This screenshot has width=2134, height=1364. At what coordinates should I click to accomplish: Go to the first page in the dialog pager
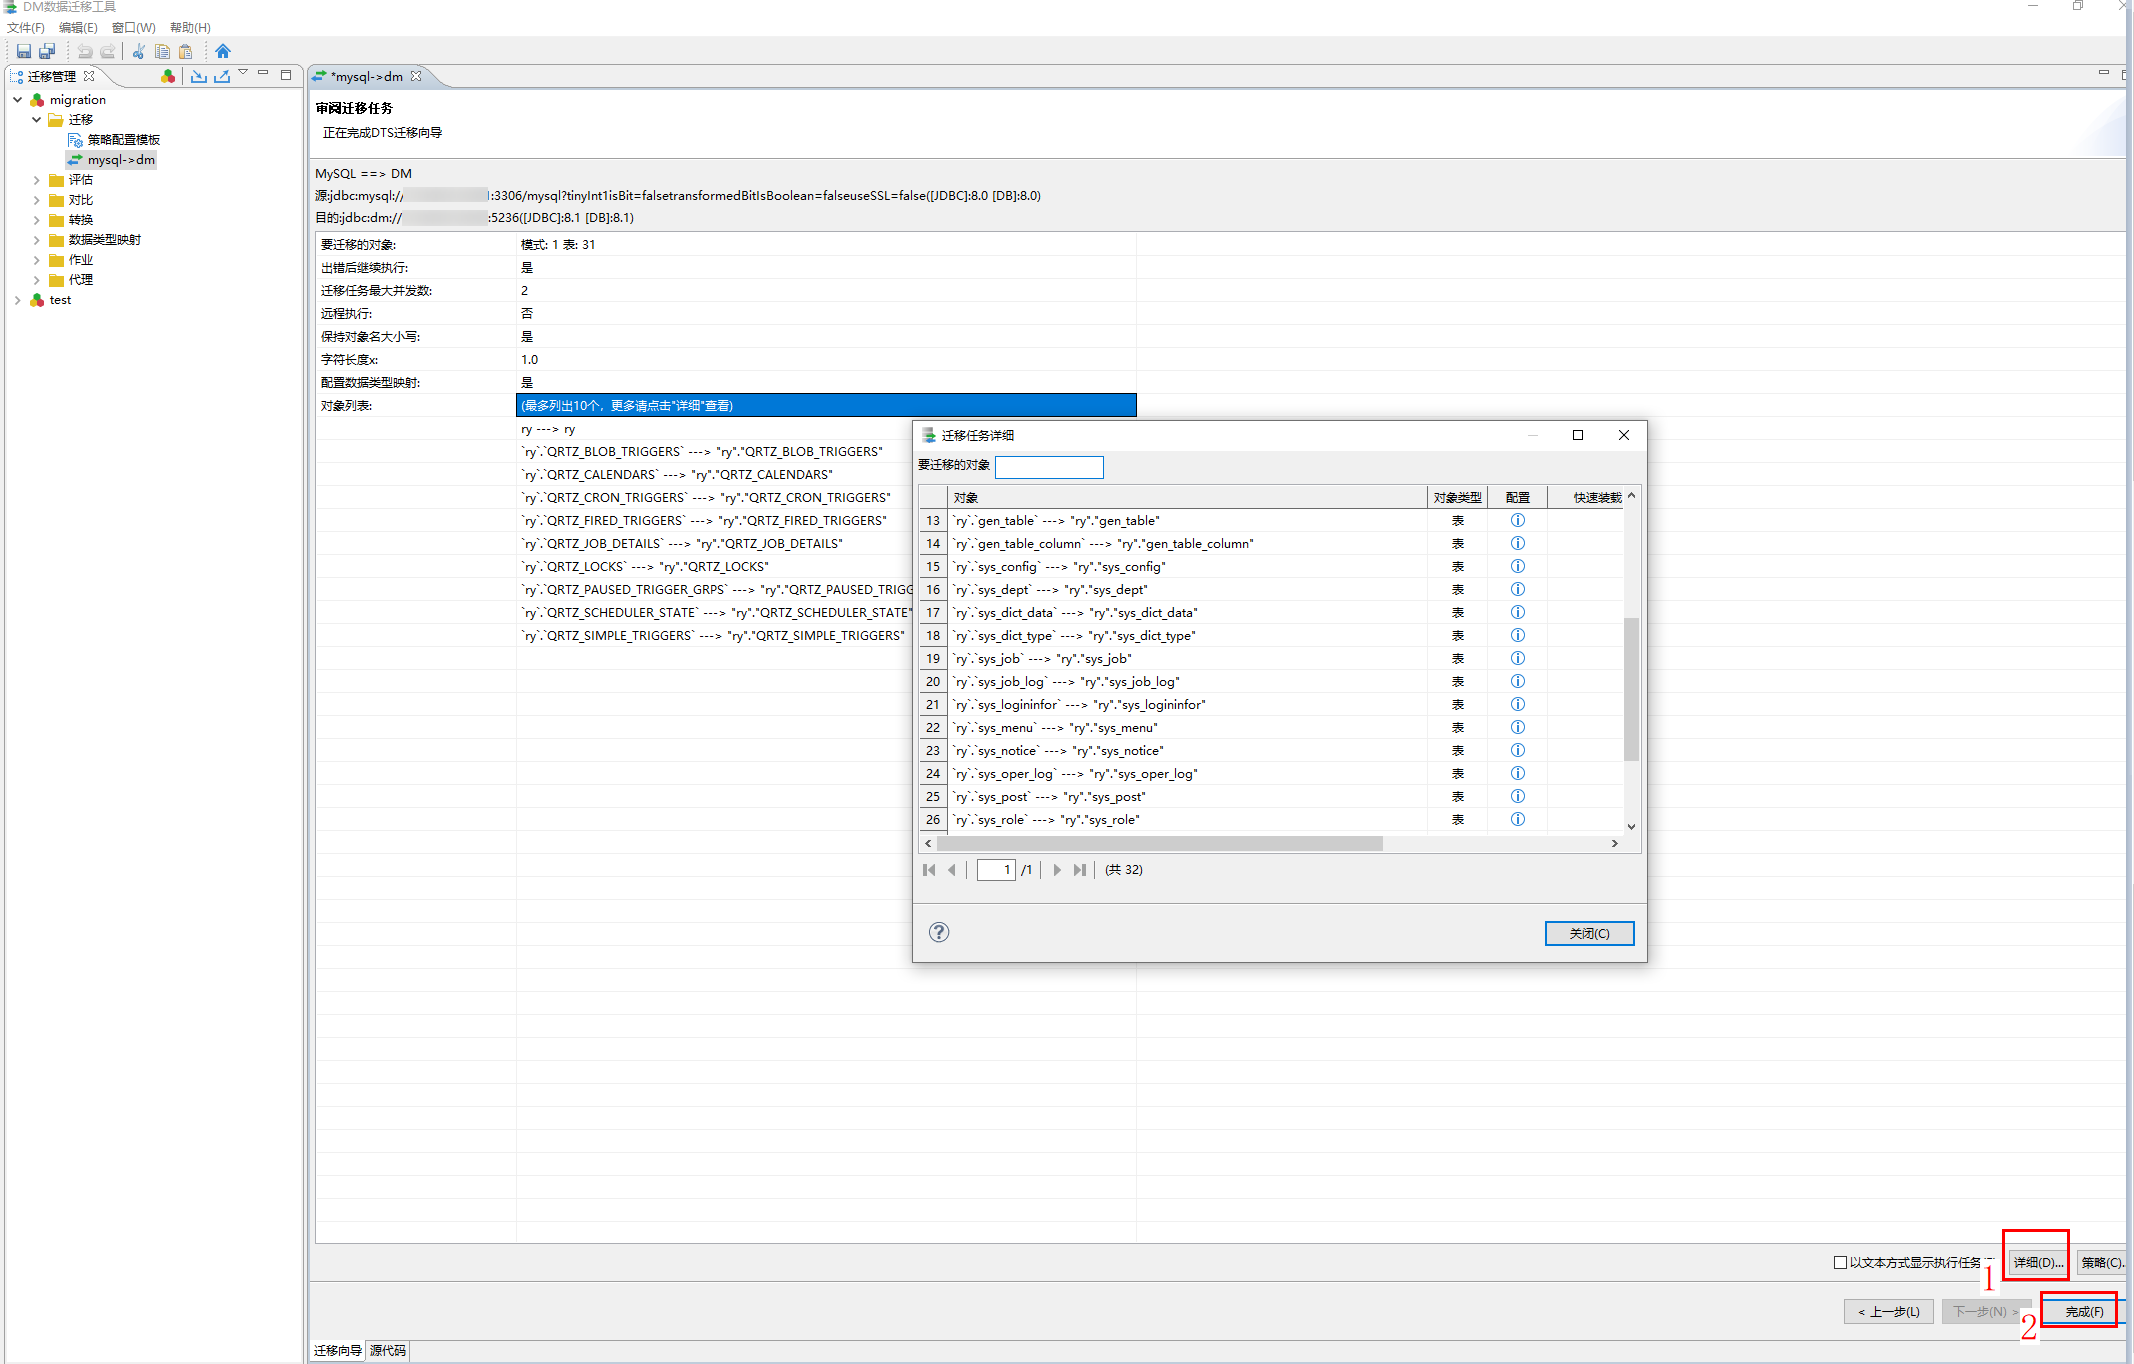[929, 870]
